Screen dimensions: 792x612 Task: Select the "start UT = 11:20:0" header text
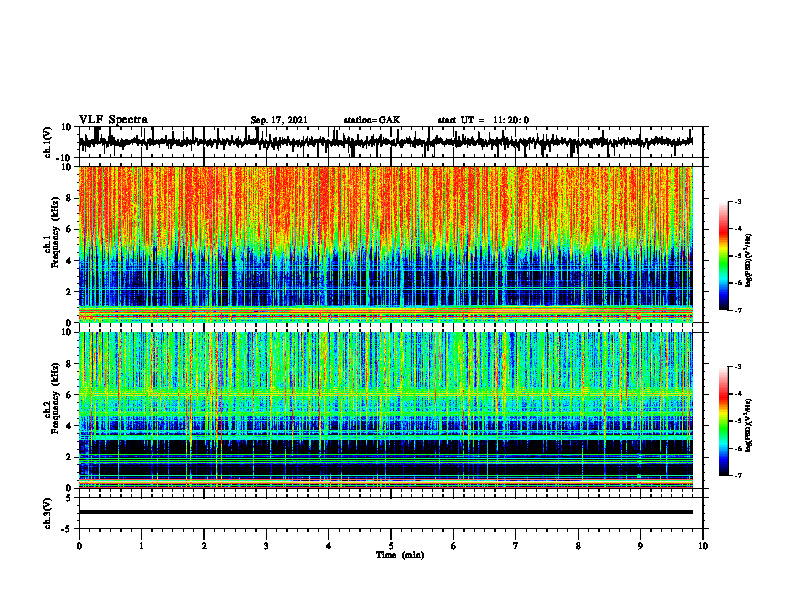(x=483, y=120)
